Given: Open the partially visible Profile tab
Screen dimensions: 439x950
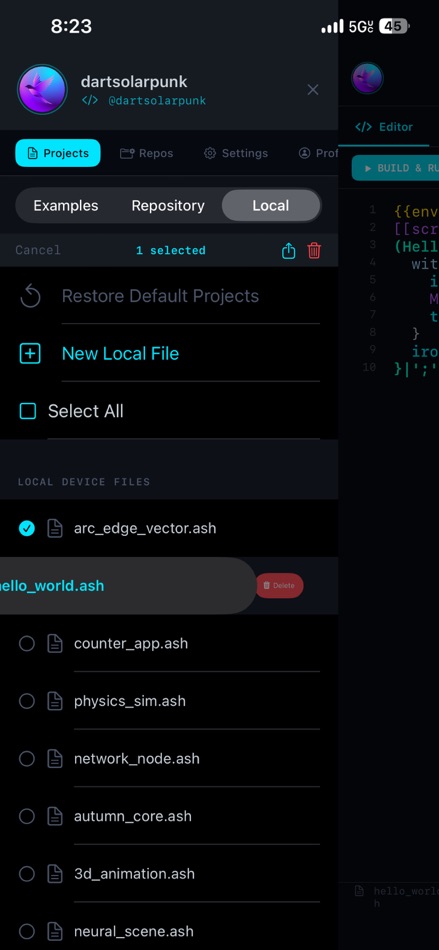Looking at the screenshot, I should [318, 153].
